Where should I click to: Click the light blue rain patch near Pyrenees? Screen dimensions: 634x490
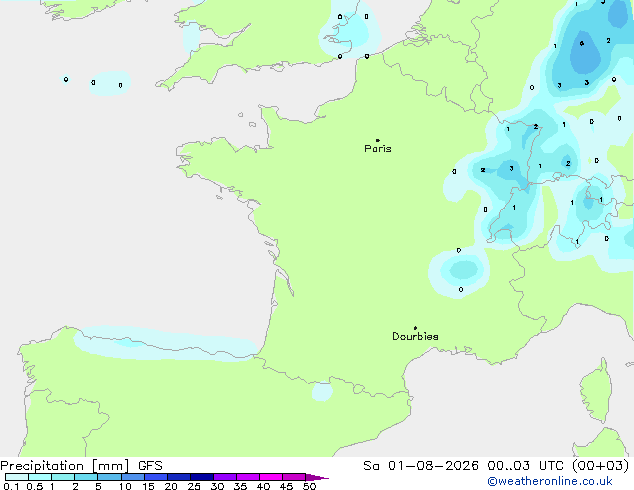pyautogui.click(x=322, y=391)
